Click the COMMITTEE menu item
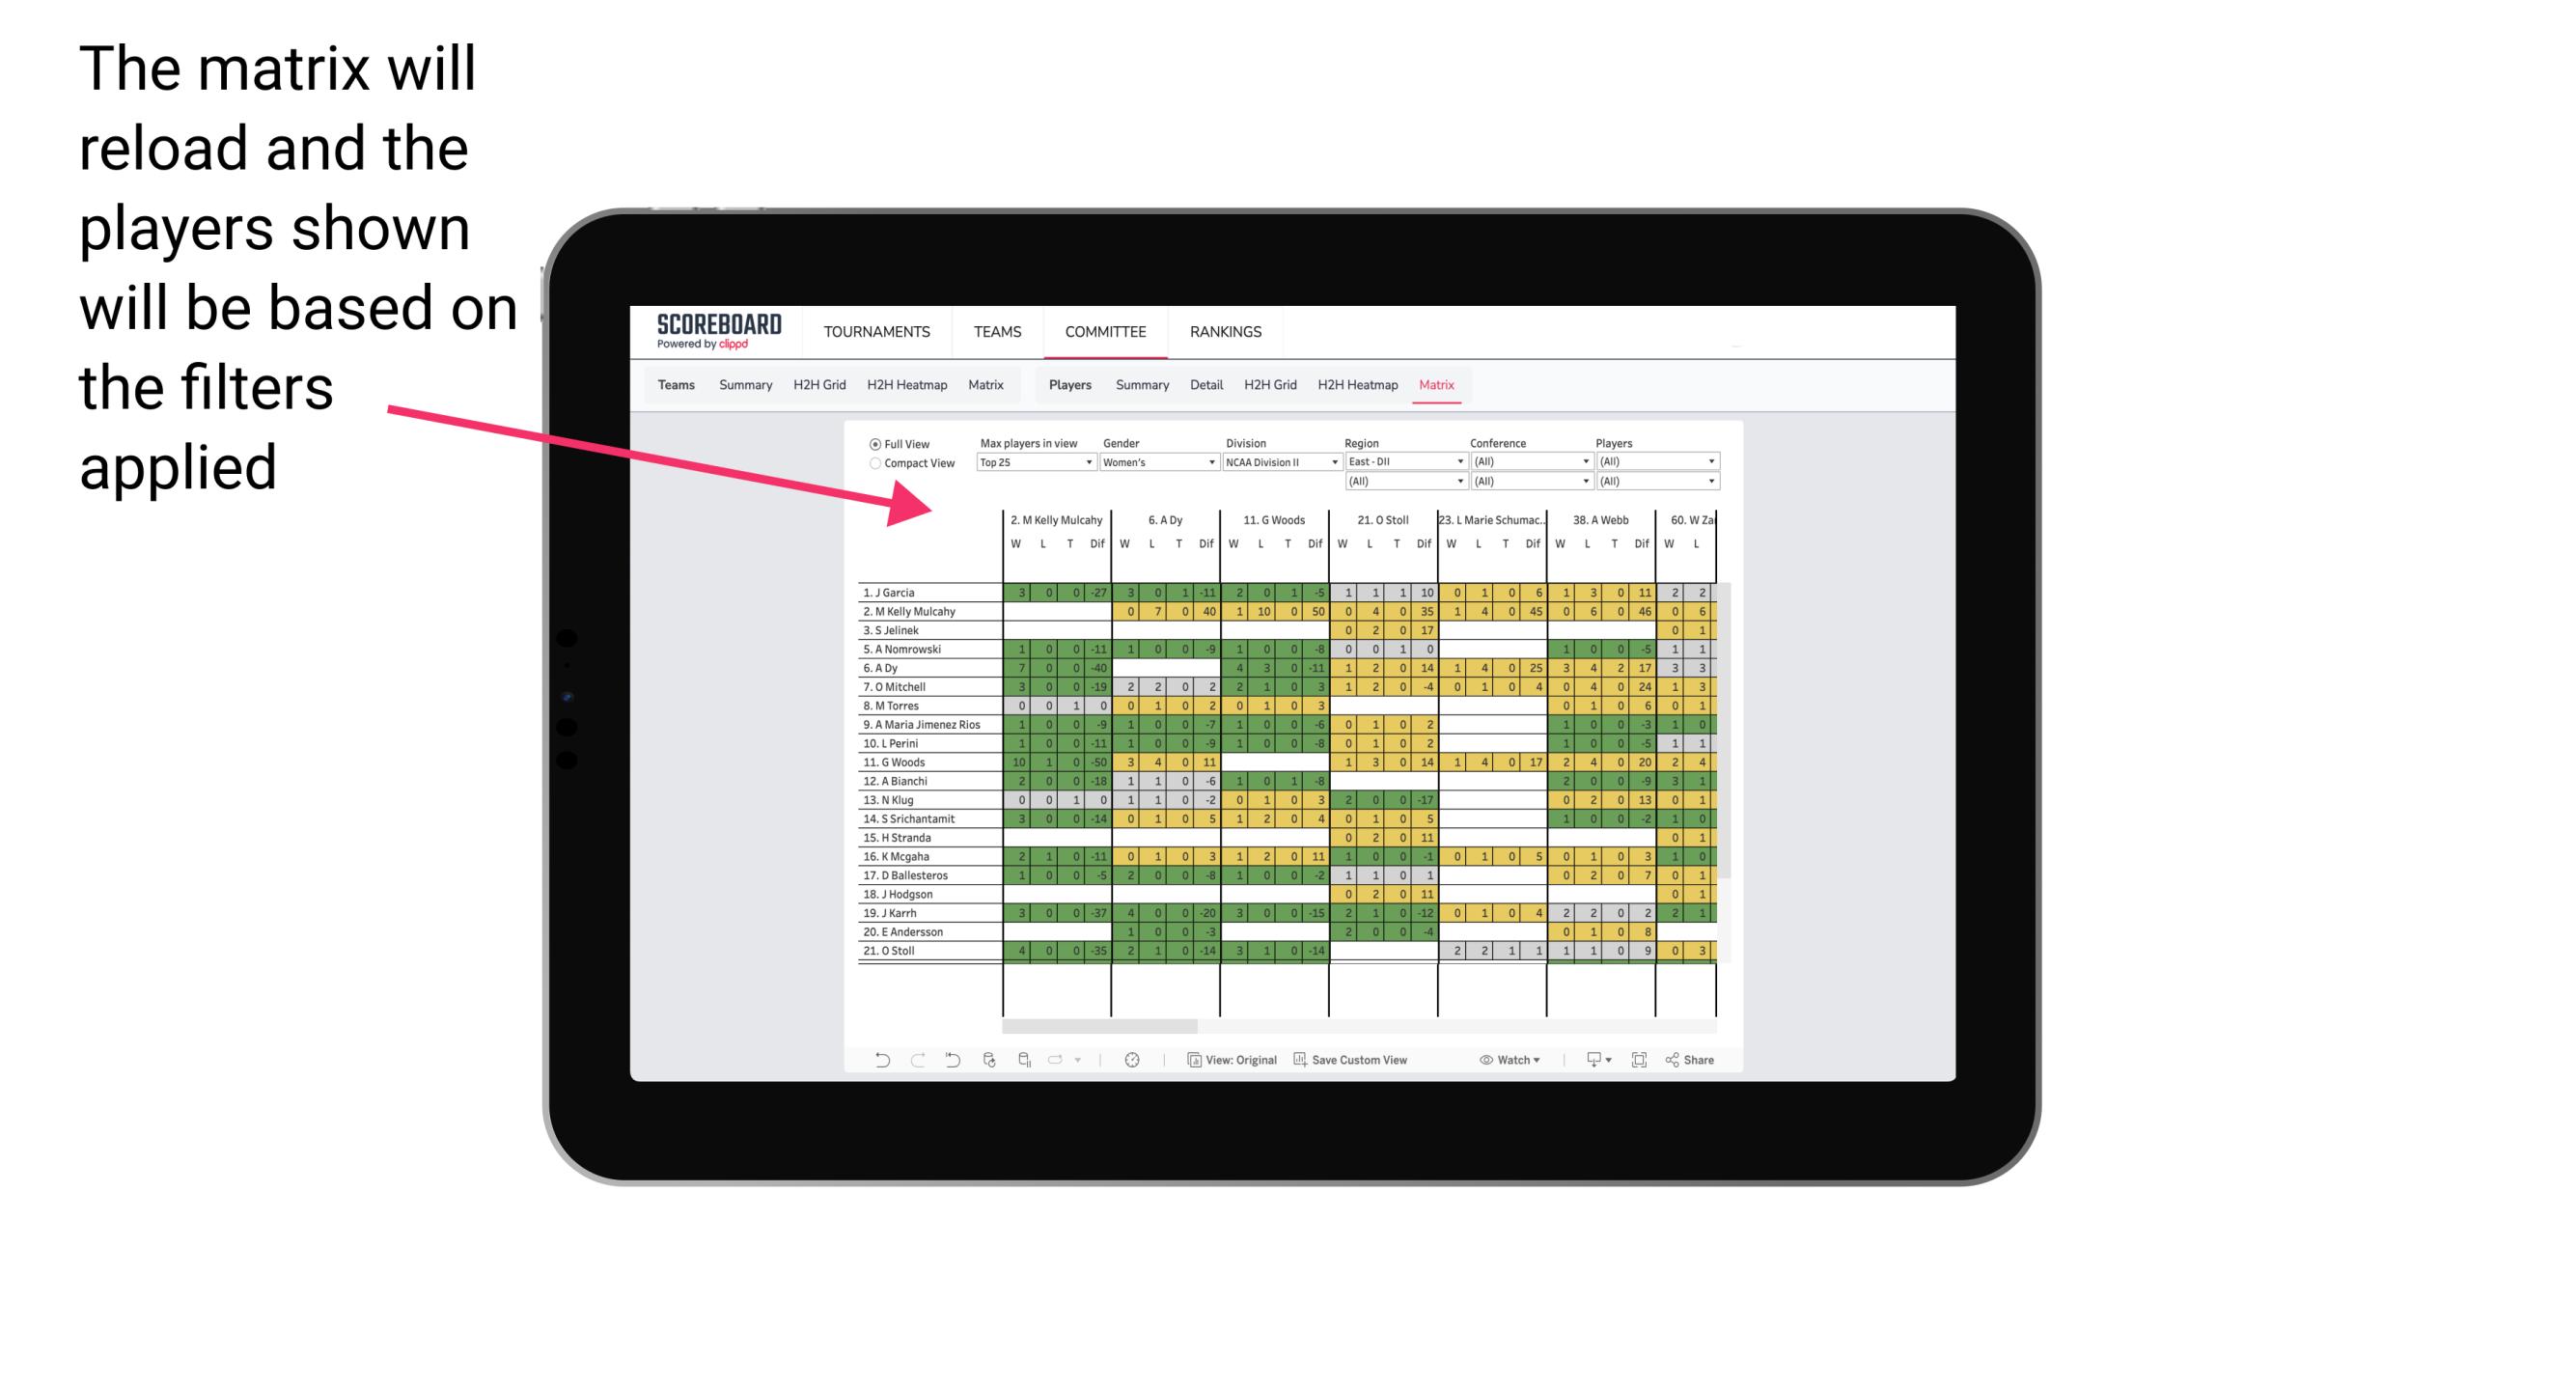 [1105, 331]
